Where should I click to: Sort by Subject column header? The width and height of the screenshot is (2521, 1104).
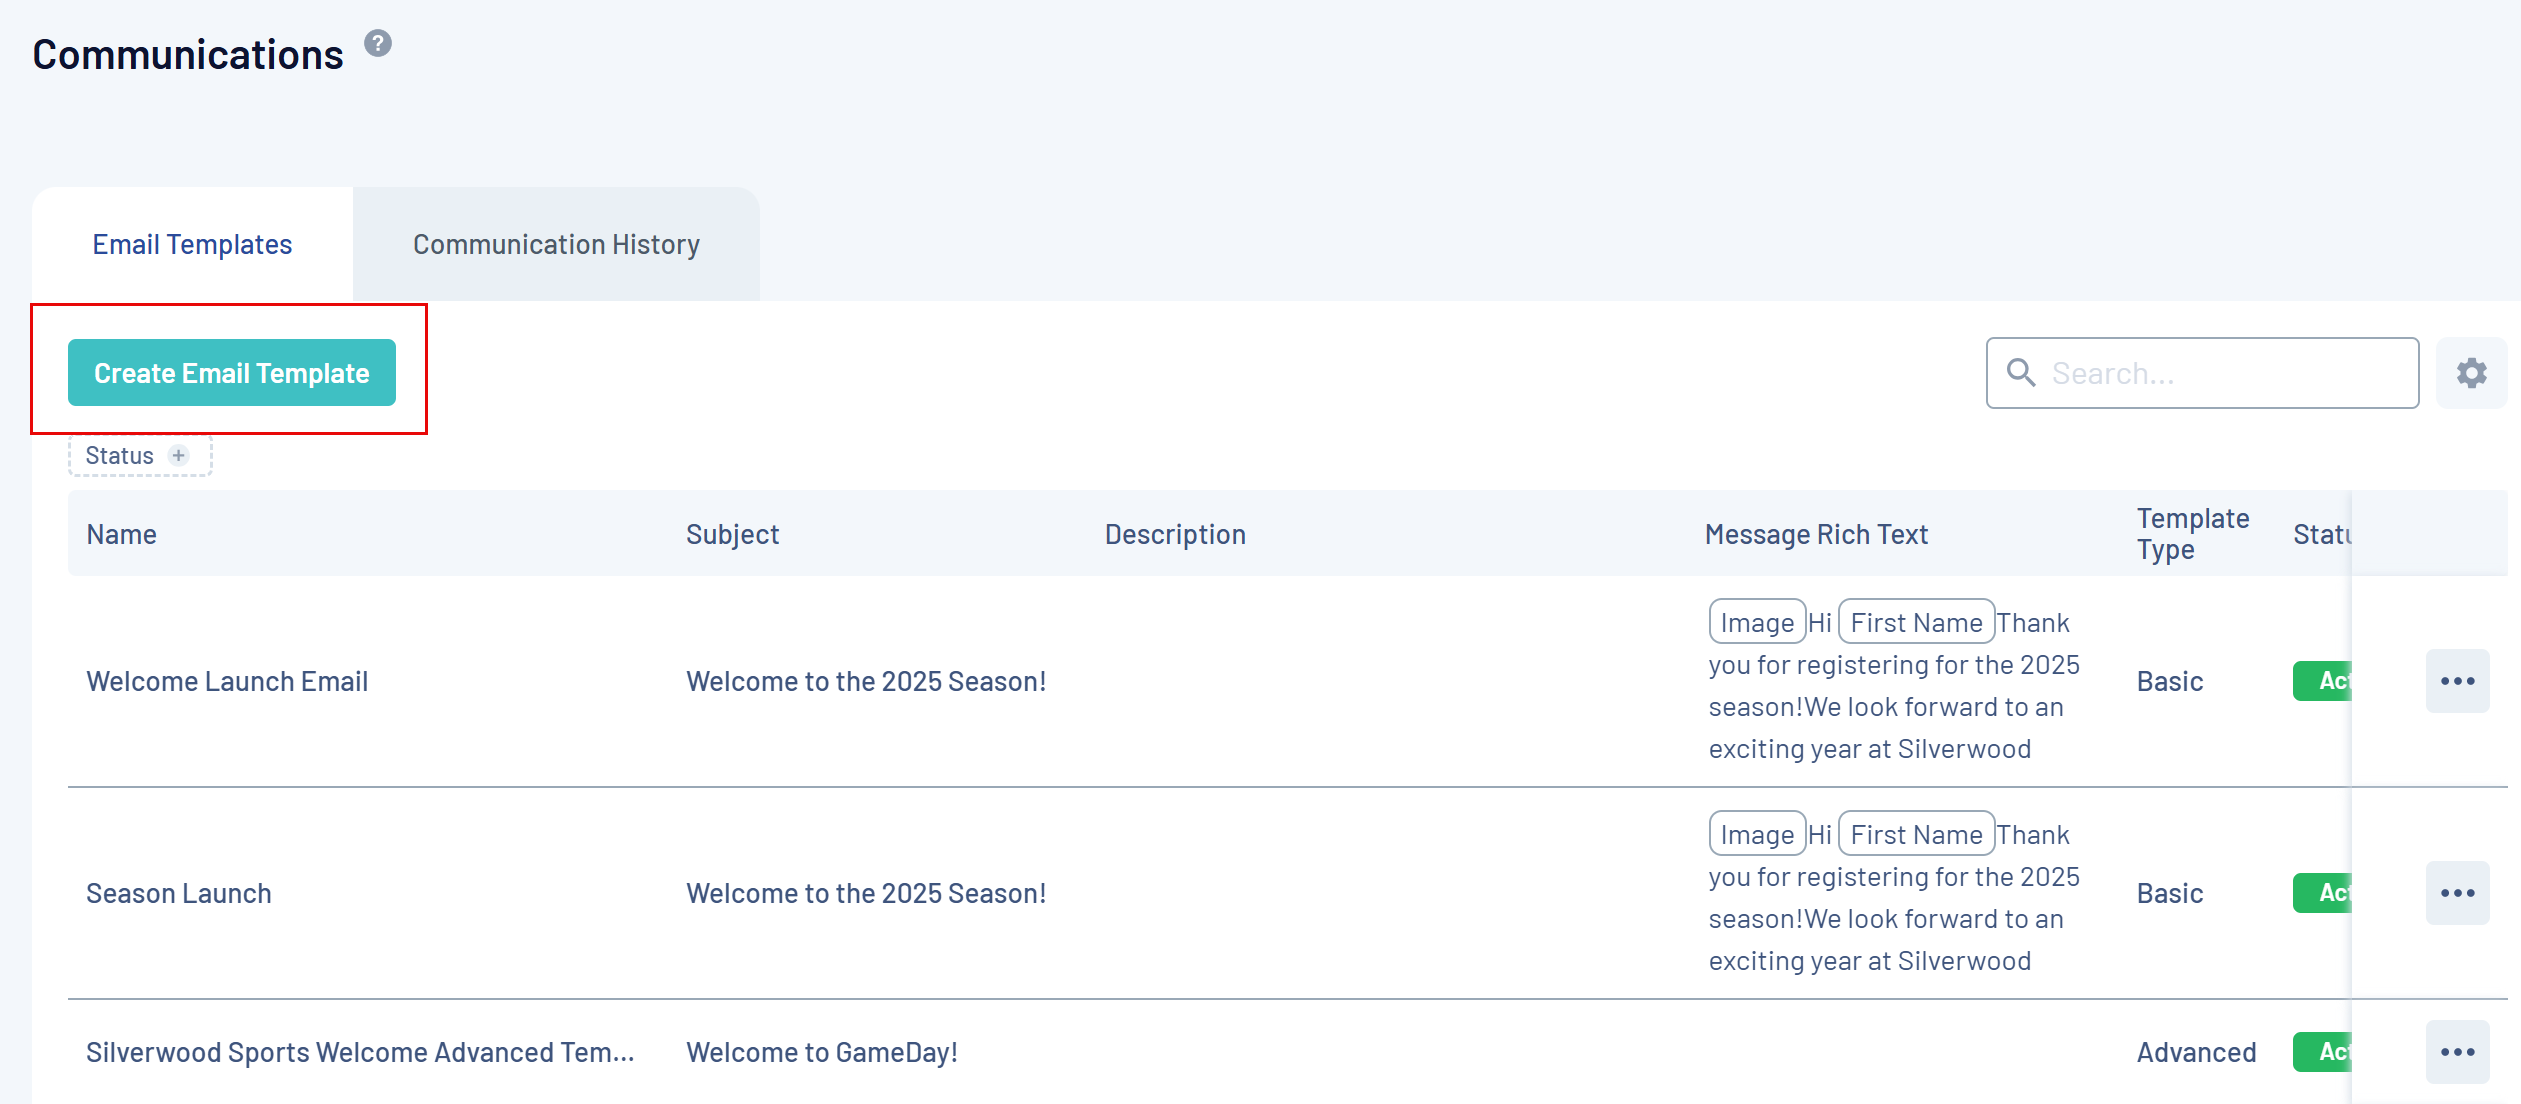point(732,534)
